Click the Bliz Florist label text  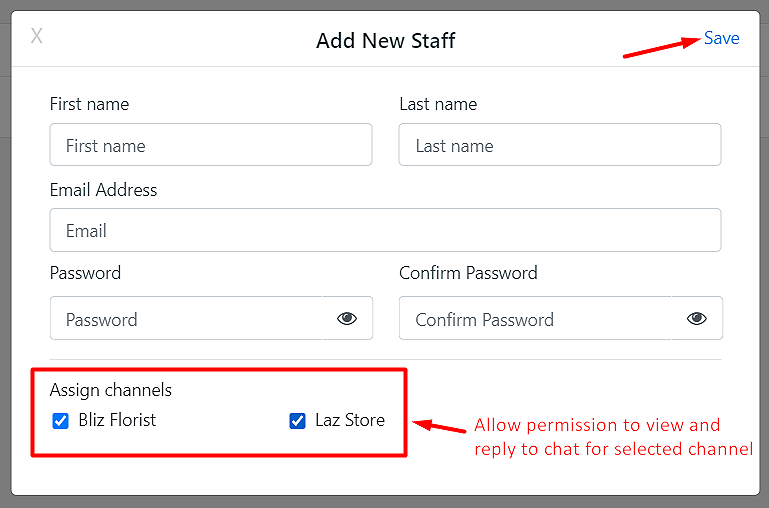tap(117, 420)
